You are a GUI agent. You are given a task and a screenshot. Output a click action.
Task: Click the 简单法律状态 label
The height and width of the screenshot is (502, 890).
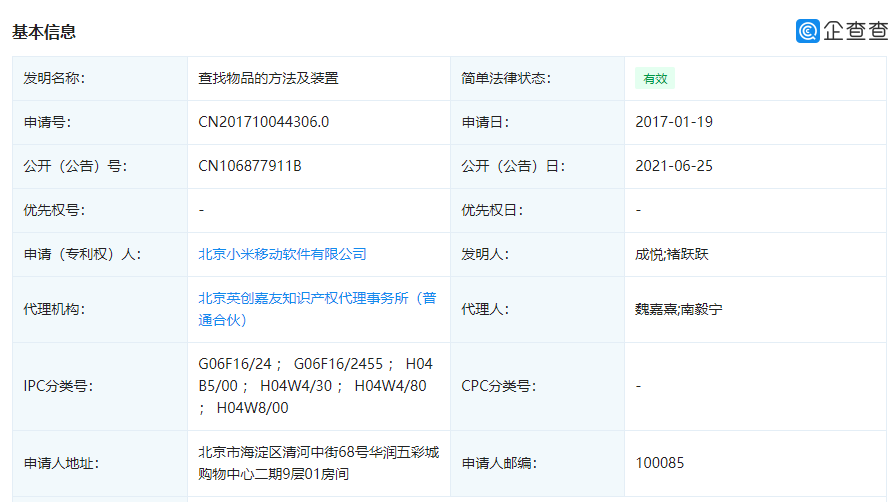[x=506, y=78]
